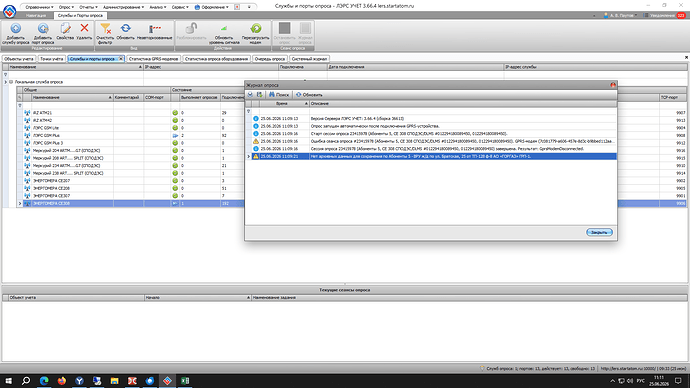Click the 'Добавить порт опроса' icon
Image resolution: width=690 pixels, height=388 pixels.
click(43, 33)
